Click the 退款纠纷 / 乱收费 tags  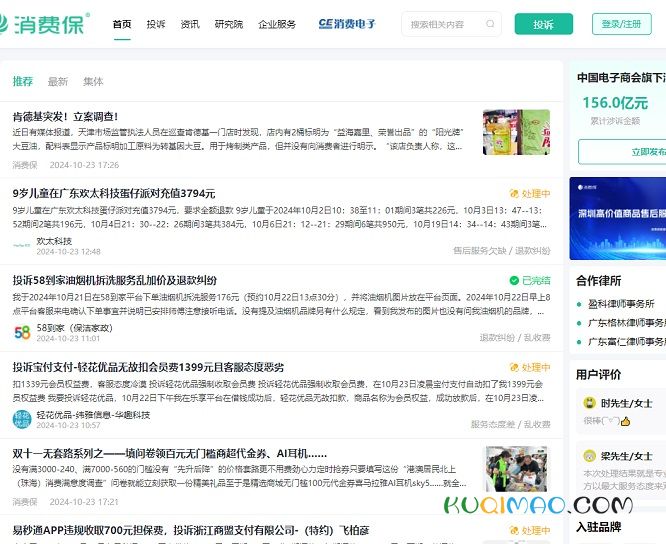[x=515, y=338]
